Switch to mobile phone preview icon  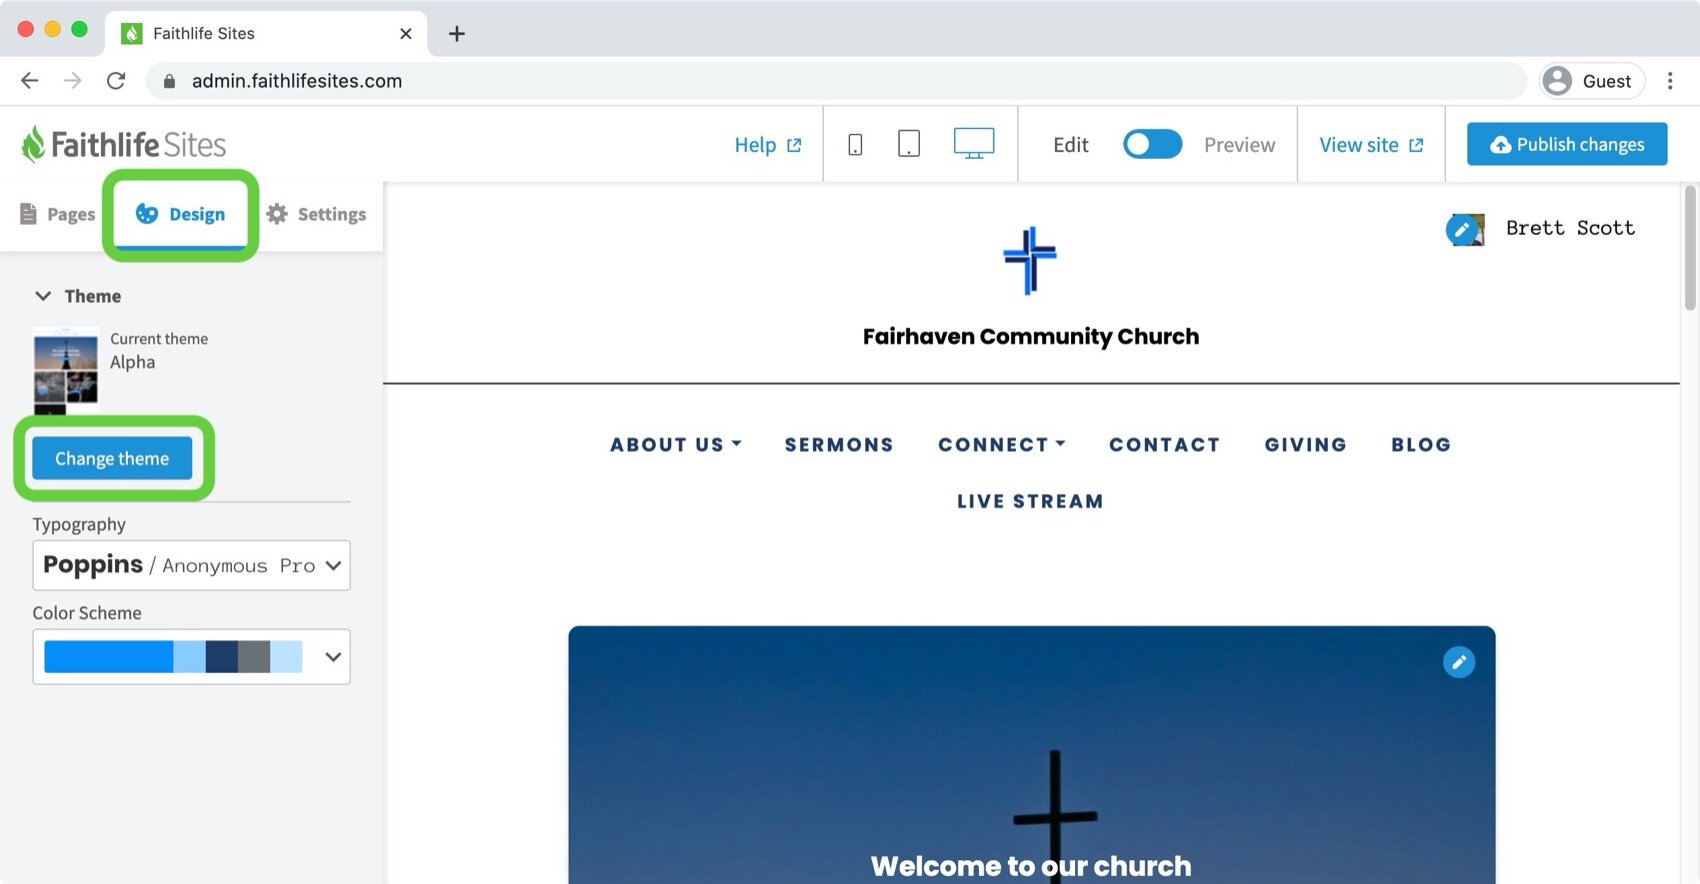855,145
